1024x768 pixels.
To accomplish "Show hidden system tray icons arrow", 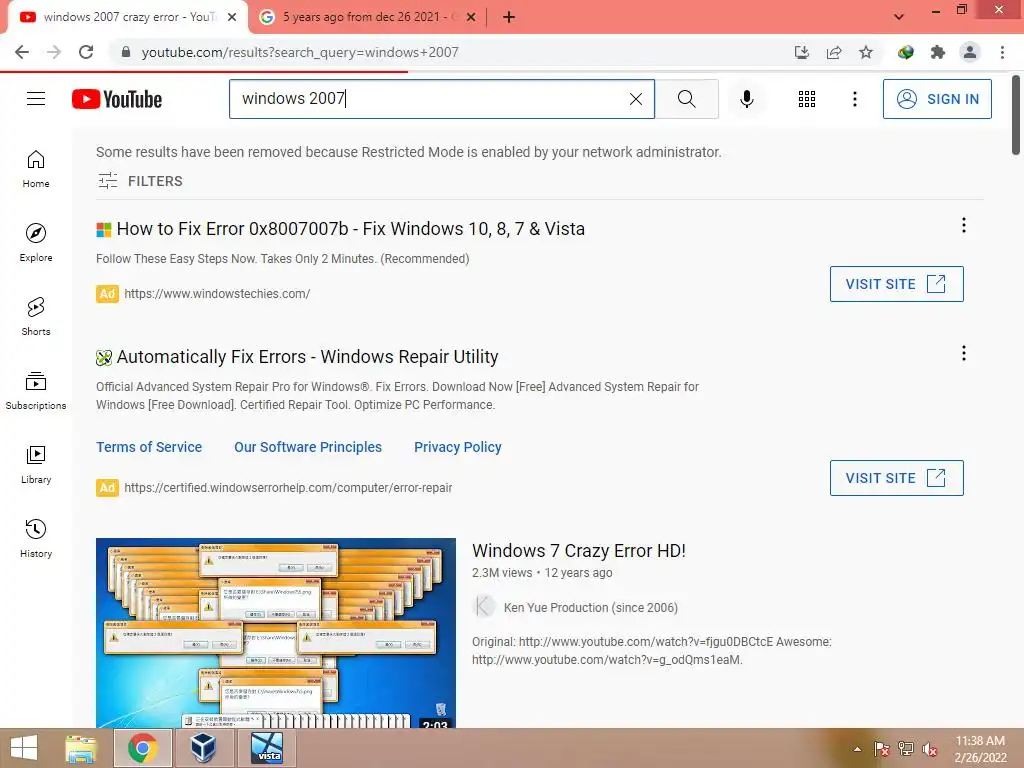I will tap(857, 749).
